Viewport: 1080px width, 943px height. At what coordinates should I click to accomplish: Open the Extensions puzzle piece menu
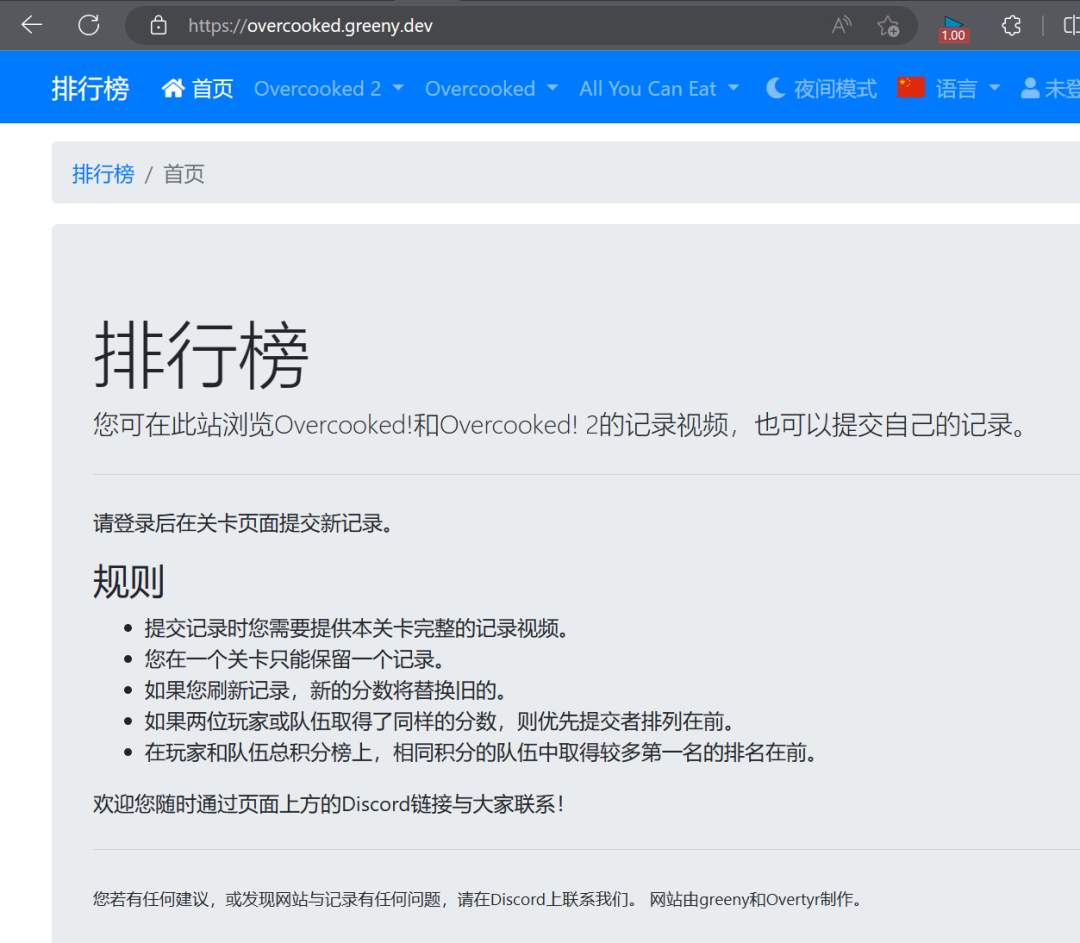coord(1012,26)
